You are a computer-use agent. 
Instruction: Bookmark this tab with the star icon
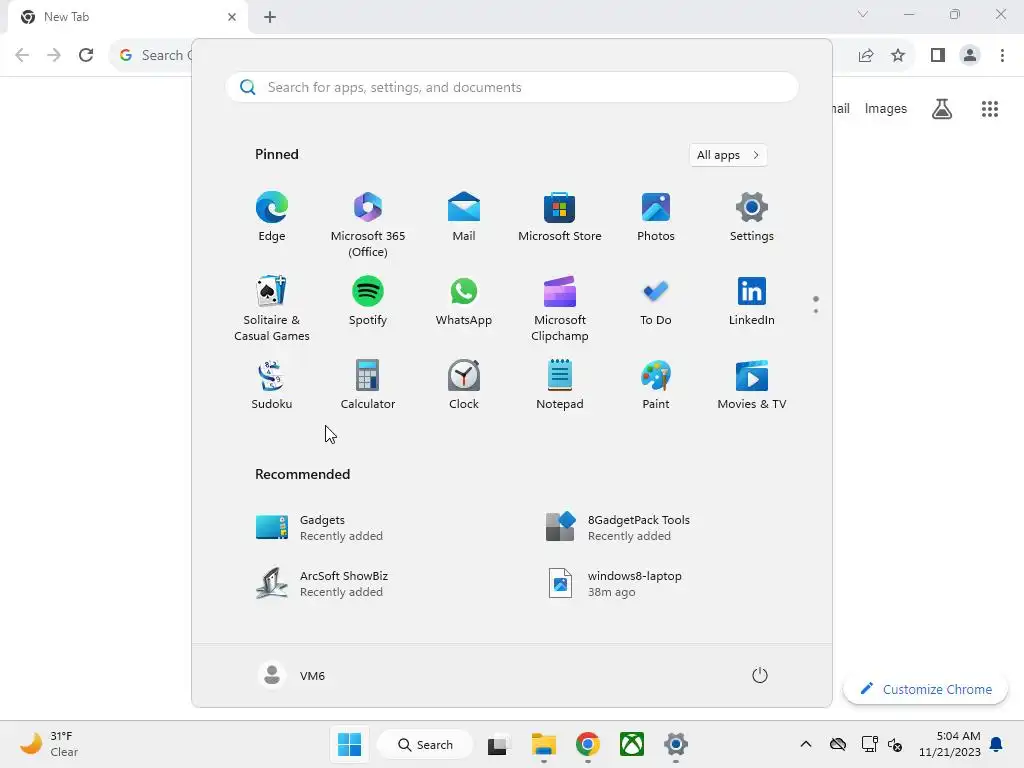click(x=898, y=56)
